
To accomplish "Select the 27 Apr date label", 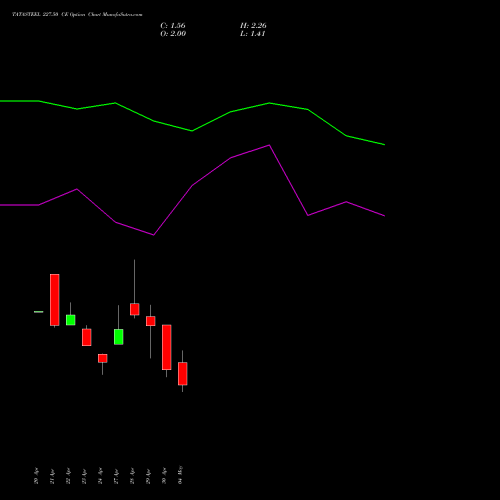I will 116,476.
